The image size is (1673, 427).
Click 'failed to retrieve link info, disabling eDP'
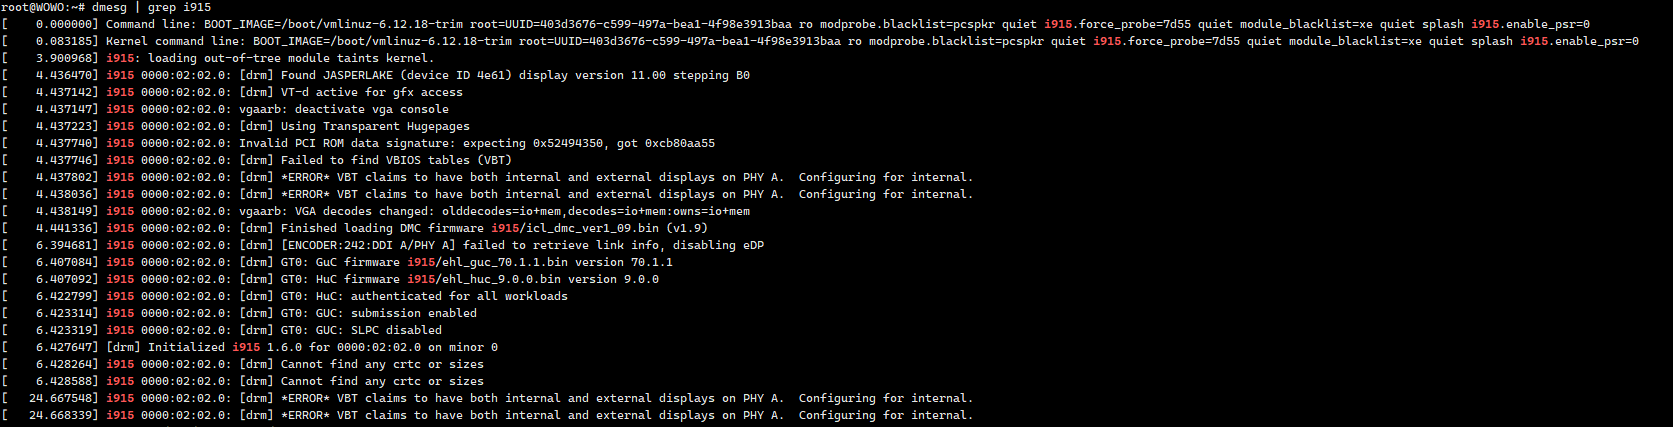pos(613,245)
